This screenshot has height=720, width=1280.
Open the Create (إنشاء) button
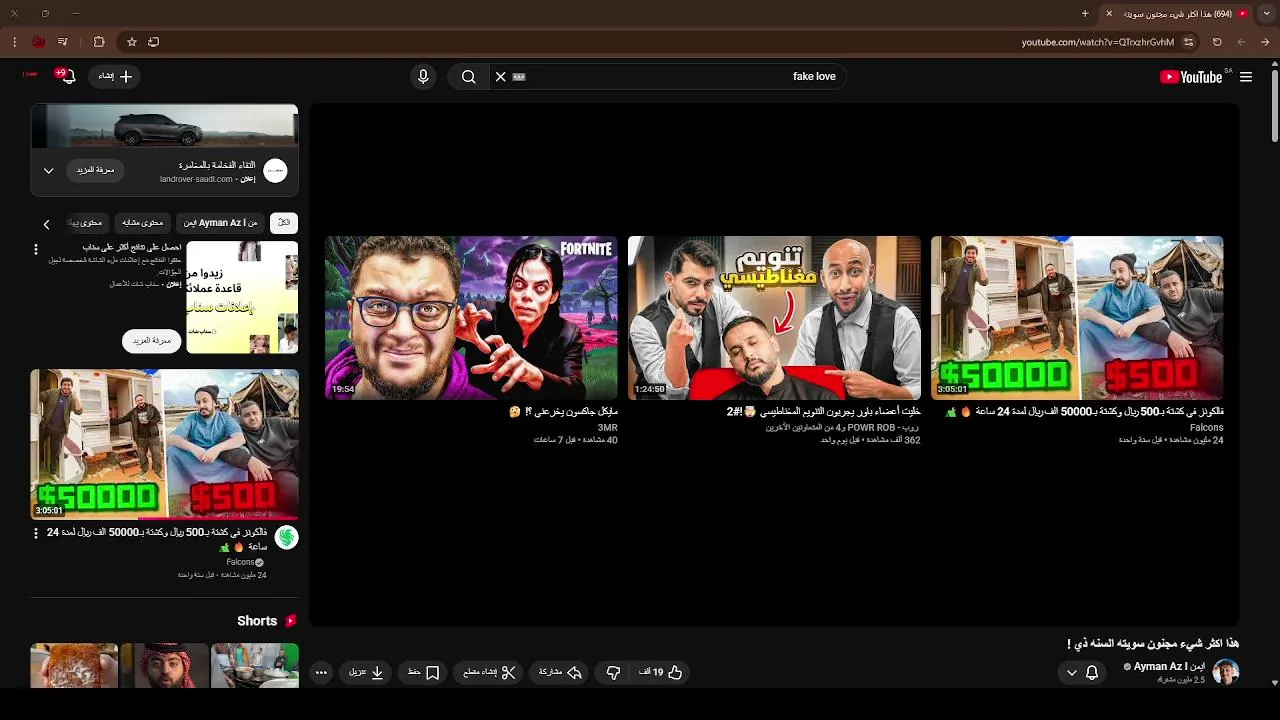[x=115, y=76]
